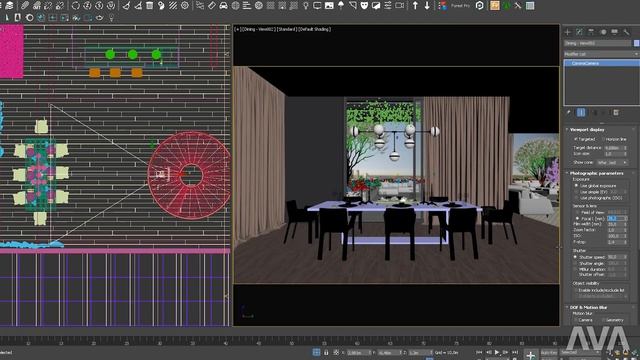Open the [+] viewport general menu
Image resolution: width=640 pixels, height=360 pixels.
[x=237, y=29]
